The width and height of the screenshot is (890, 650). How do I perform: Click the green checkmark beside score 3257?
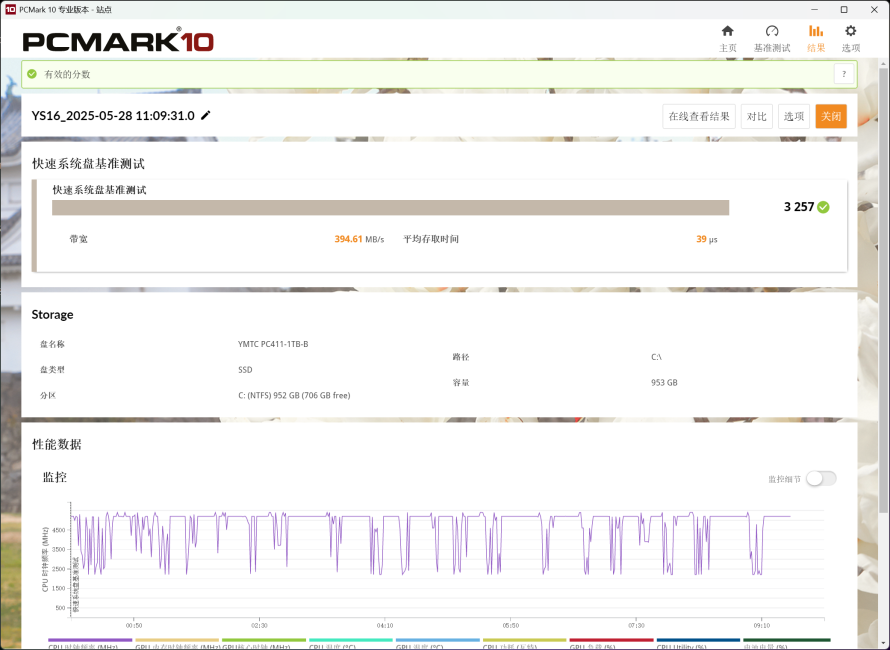point(824,206)
